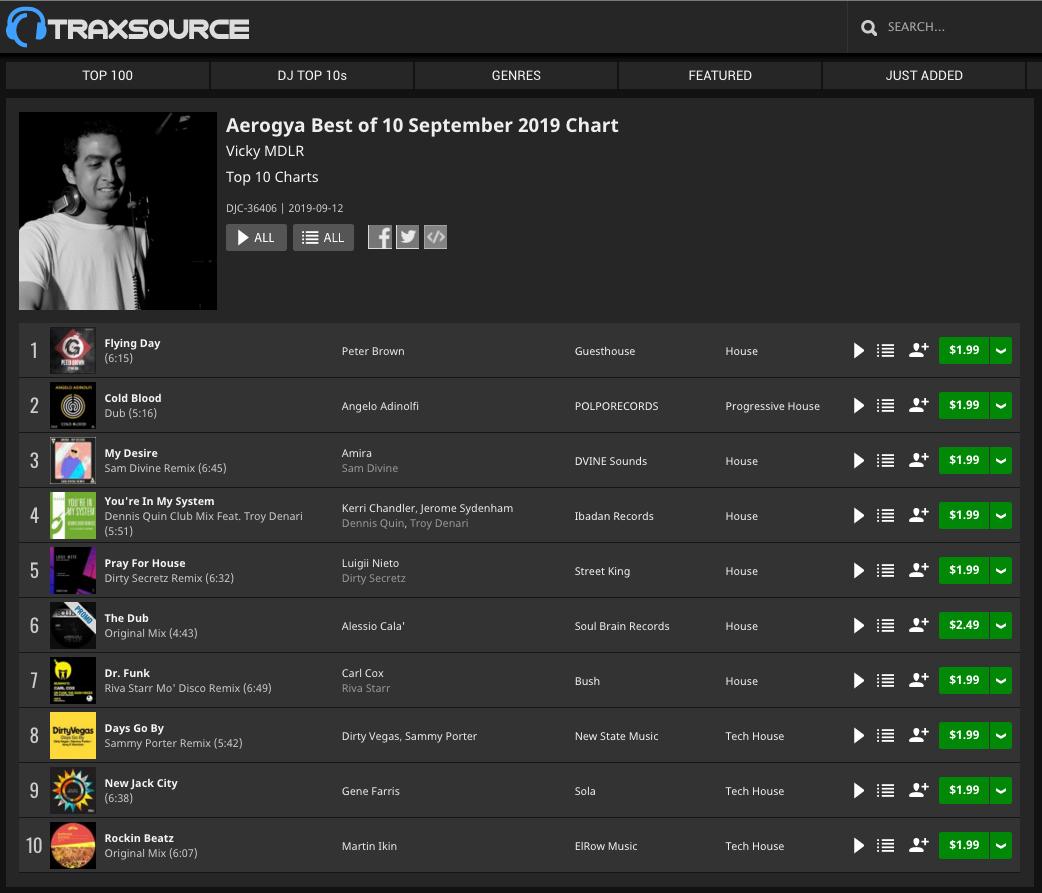Open the DJ TOP 10s tab
This screenshot has height=893, width=1042.
click(x=312, y=75)
